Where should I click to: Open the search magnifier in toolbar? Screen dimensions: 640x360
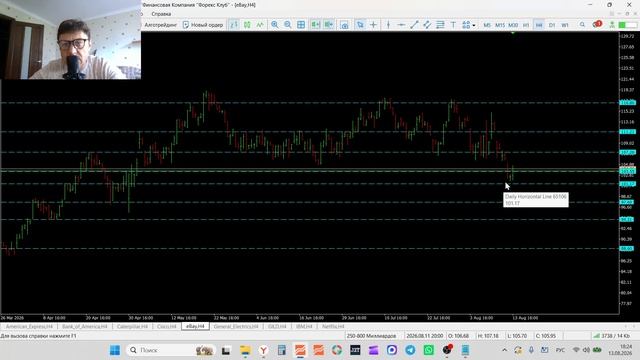pyautogui.click(x=582, y=25)
